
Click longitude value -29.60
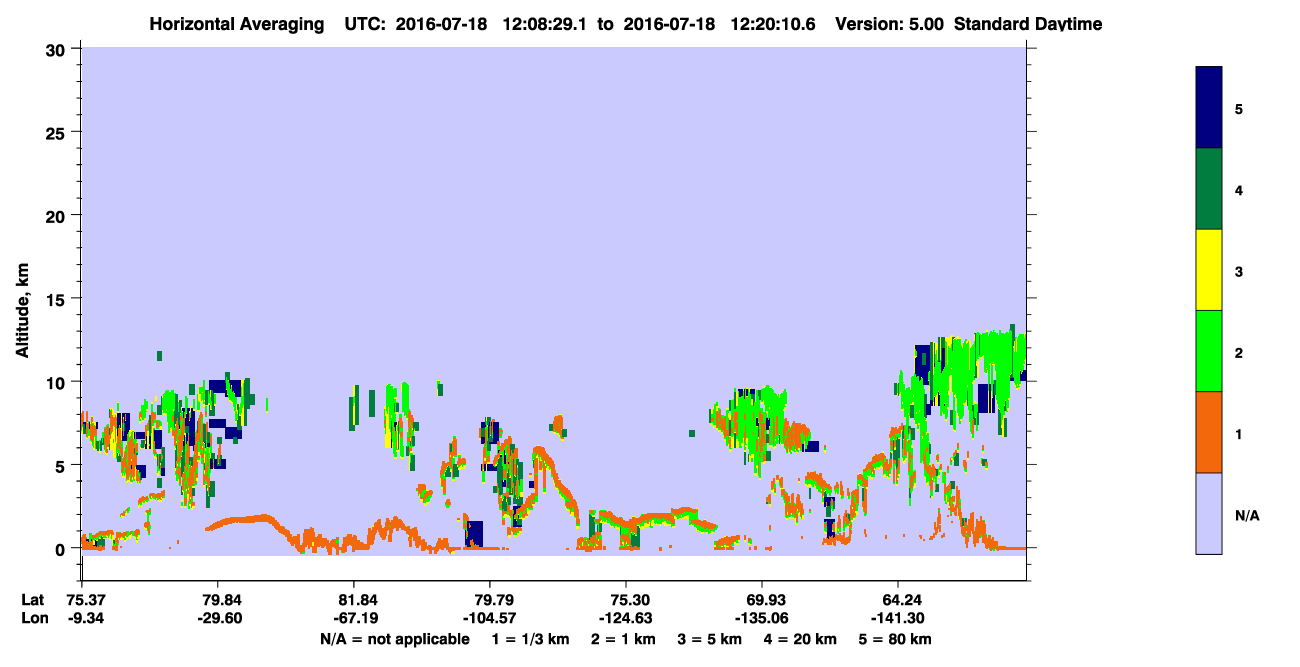[x=218, y=618]
